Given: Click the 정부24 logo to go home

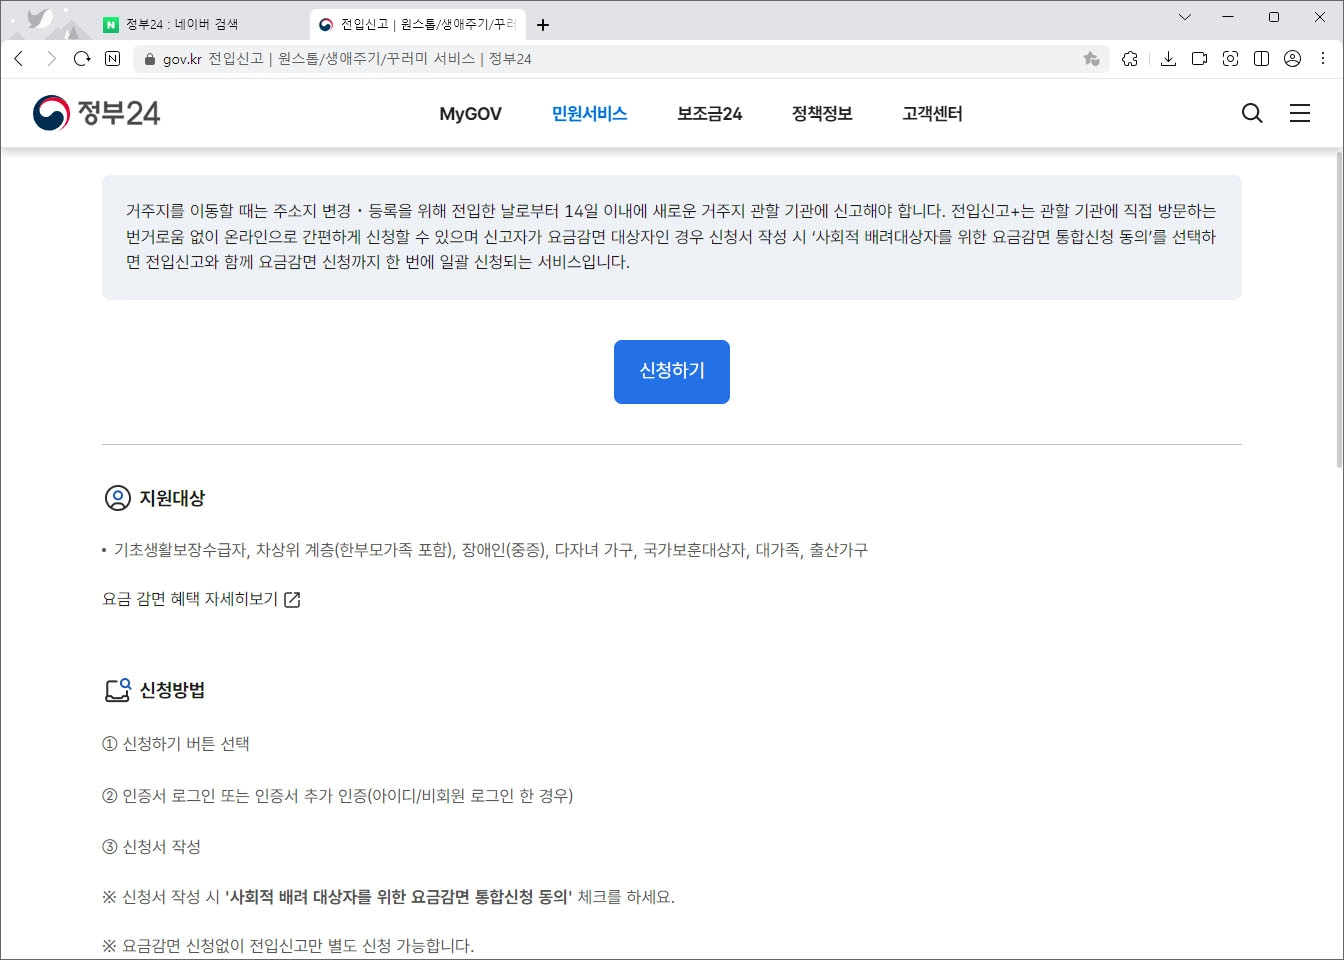Looking at the screenshot, I should [94, 111].
